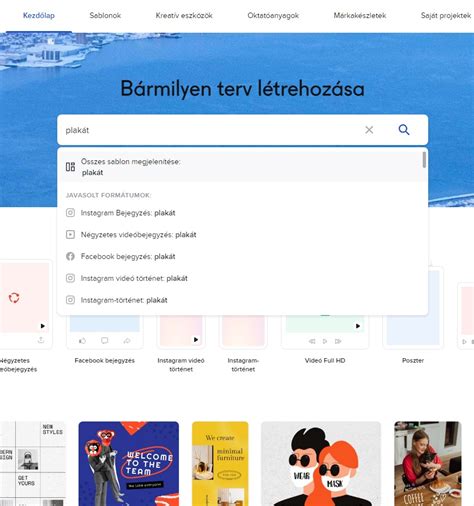
Task: Click the template grid icon beside Összes sablon
Action: (70, 167)
